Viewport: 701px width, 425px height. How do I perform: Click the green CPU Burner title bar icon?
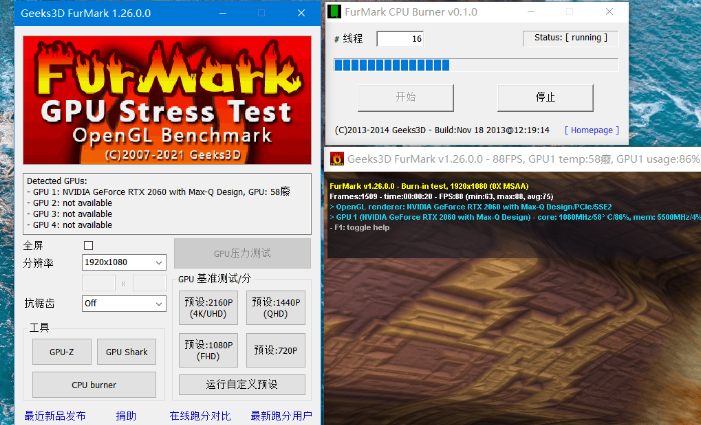pyautogui.click(x=334, y=12)
